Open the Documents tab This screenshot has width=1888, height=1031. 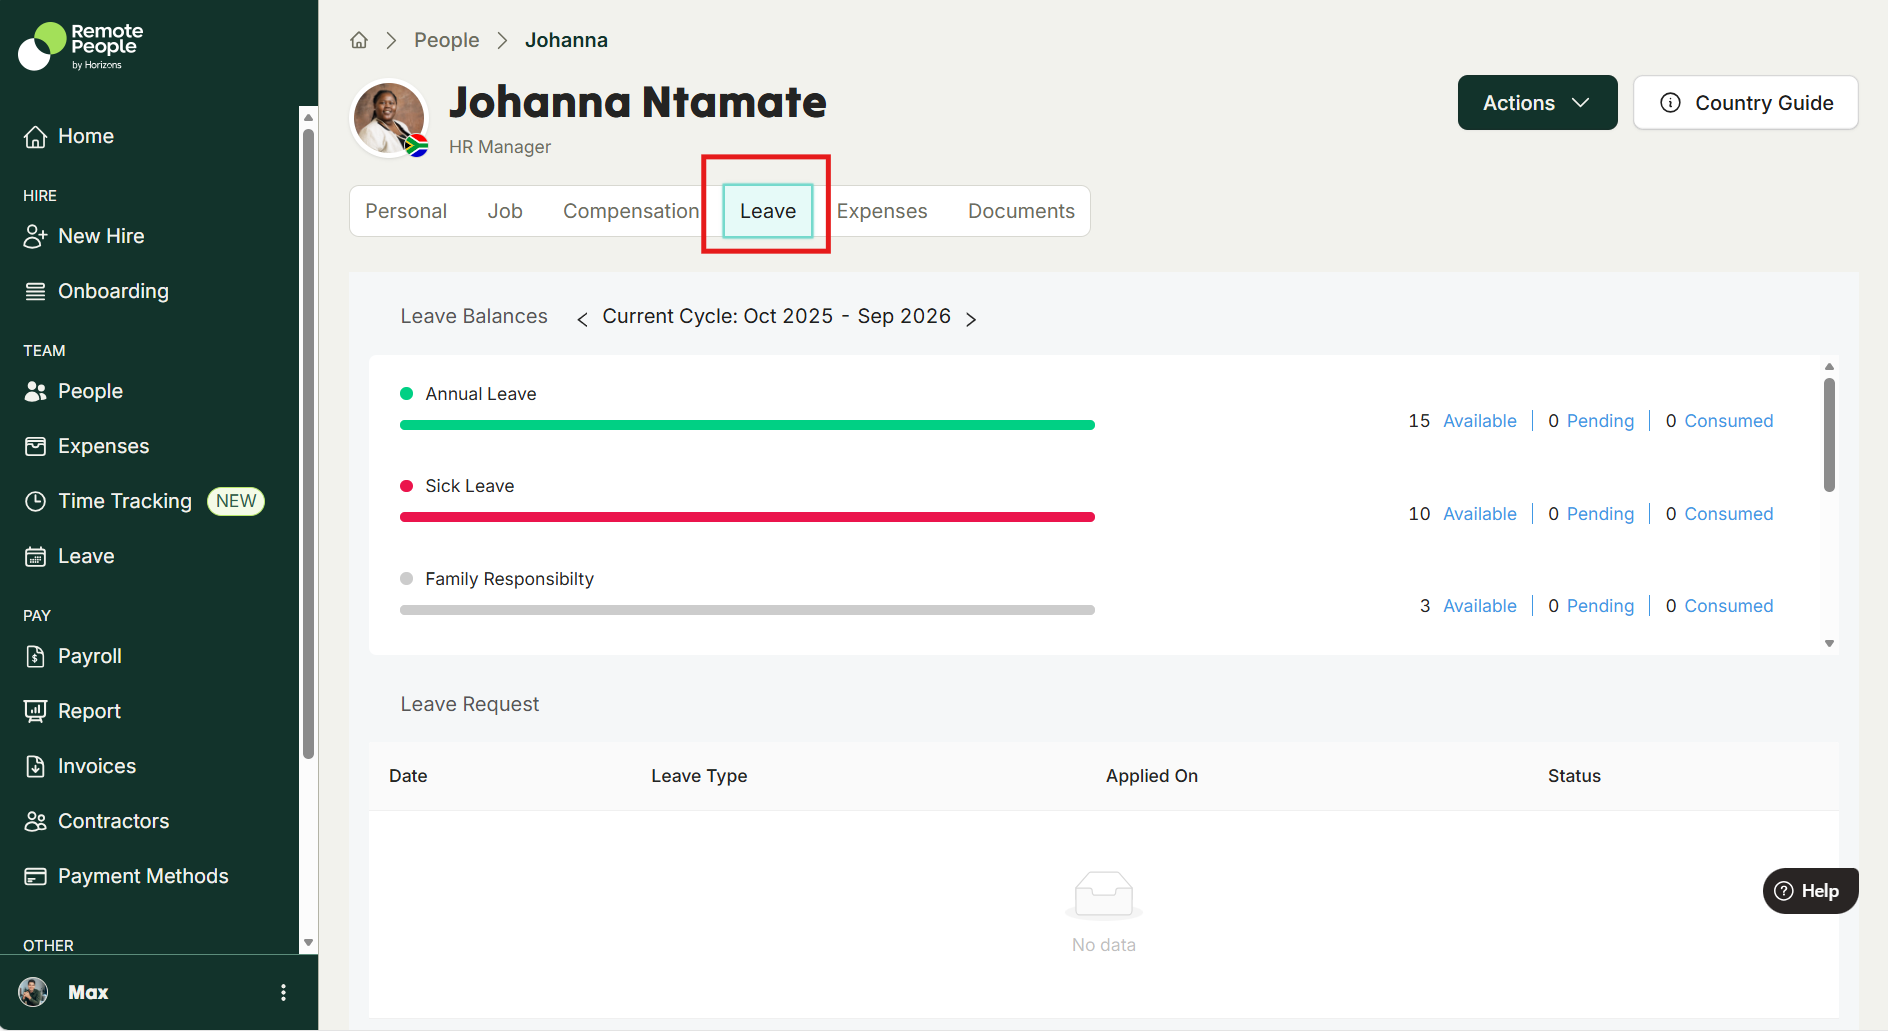(x=1021, y=211)
